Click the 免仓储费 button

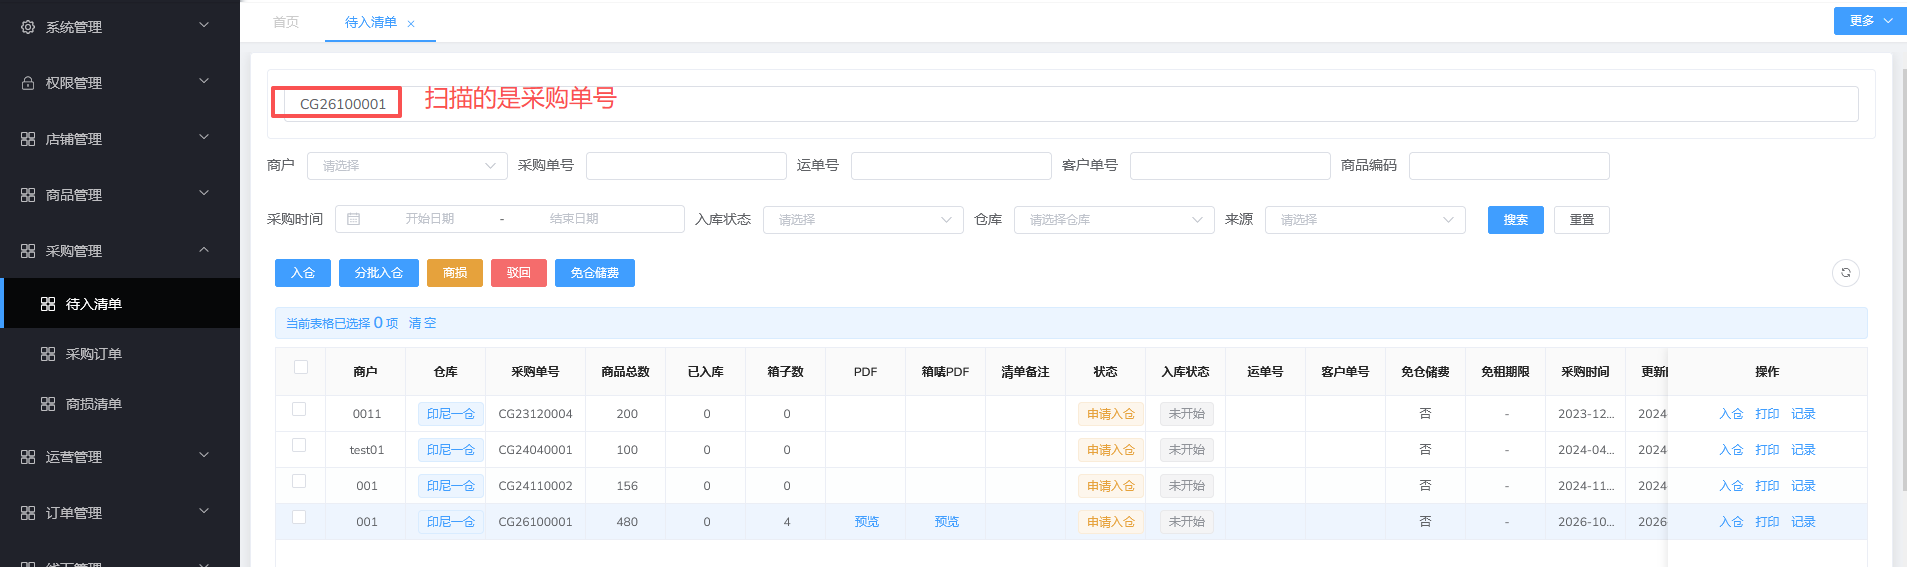coord(595,273)
